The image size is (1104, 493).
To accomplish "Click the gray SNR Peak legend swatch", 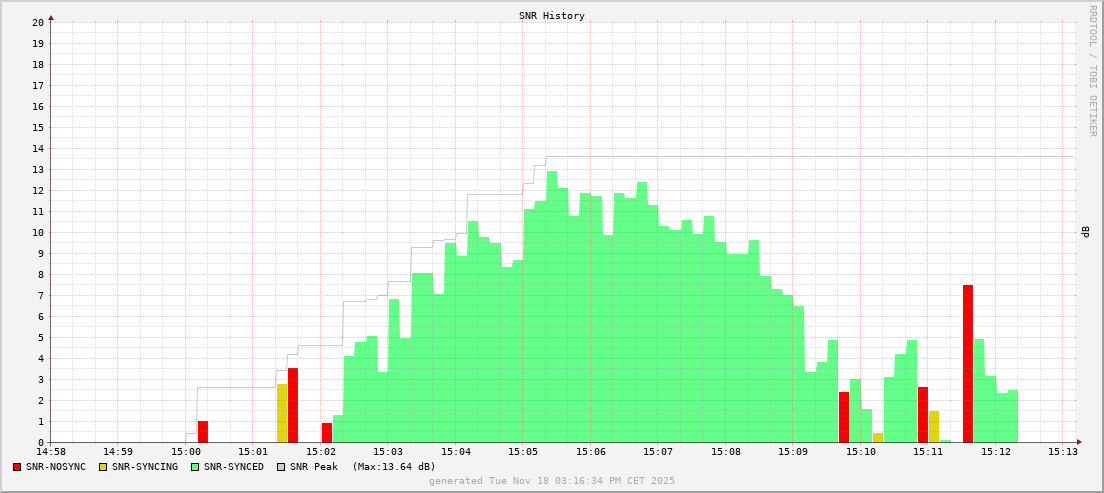I will pos(281,467).
